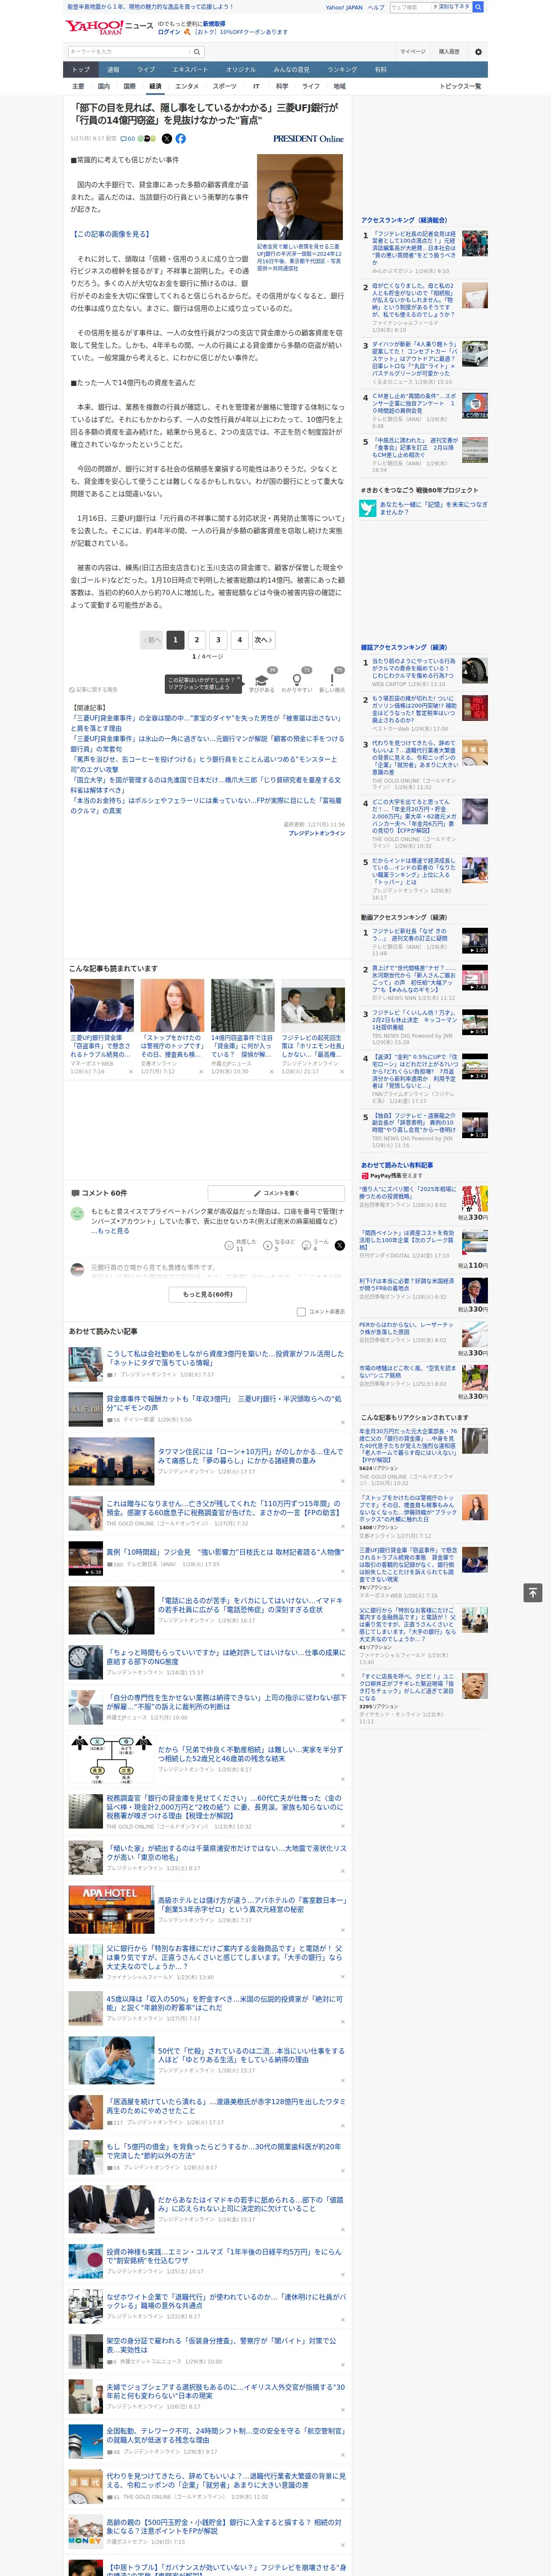
Task: Select the トップ tab
Action: pos(81,69)
